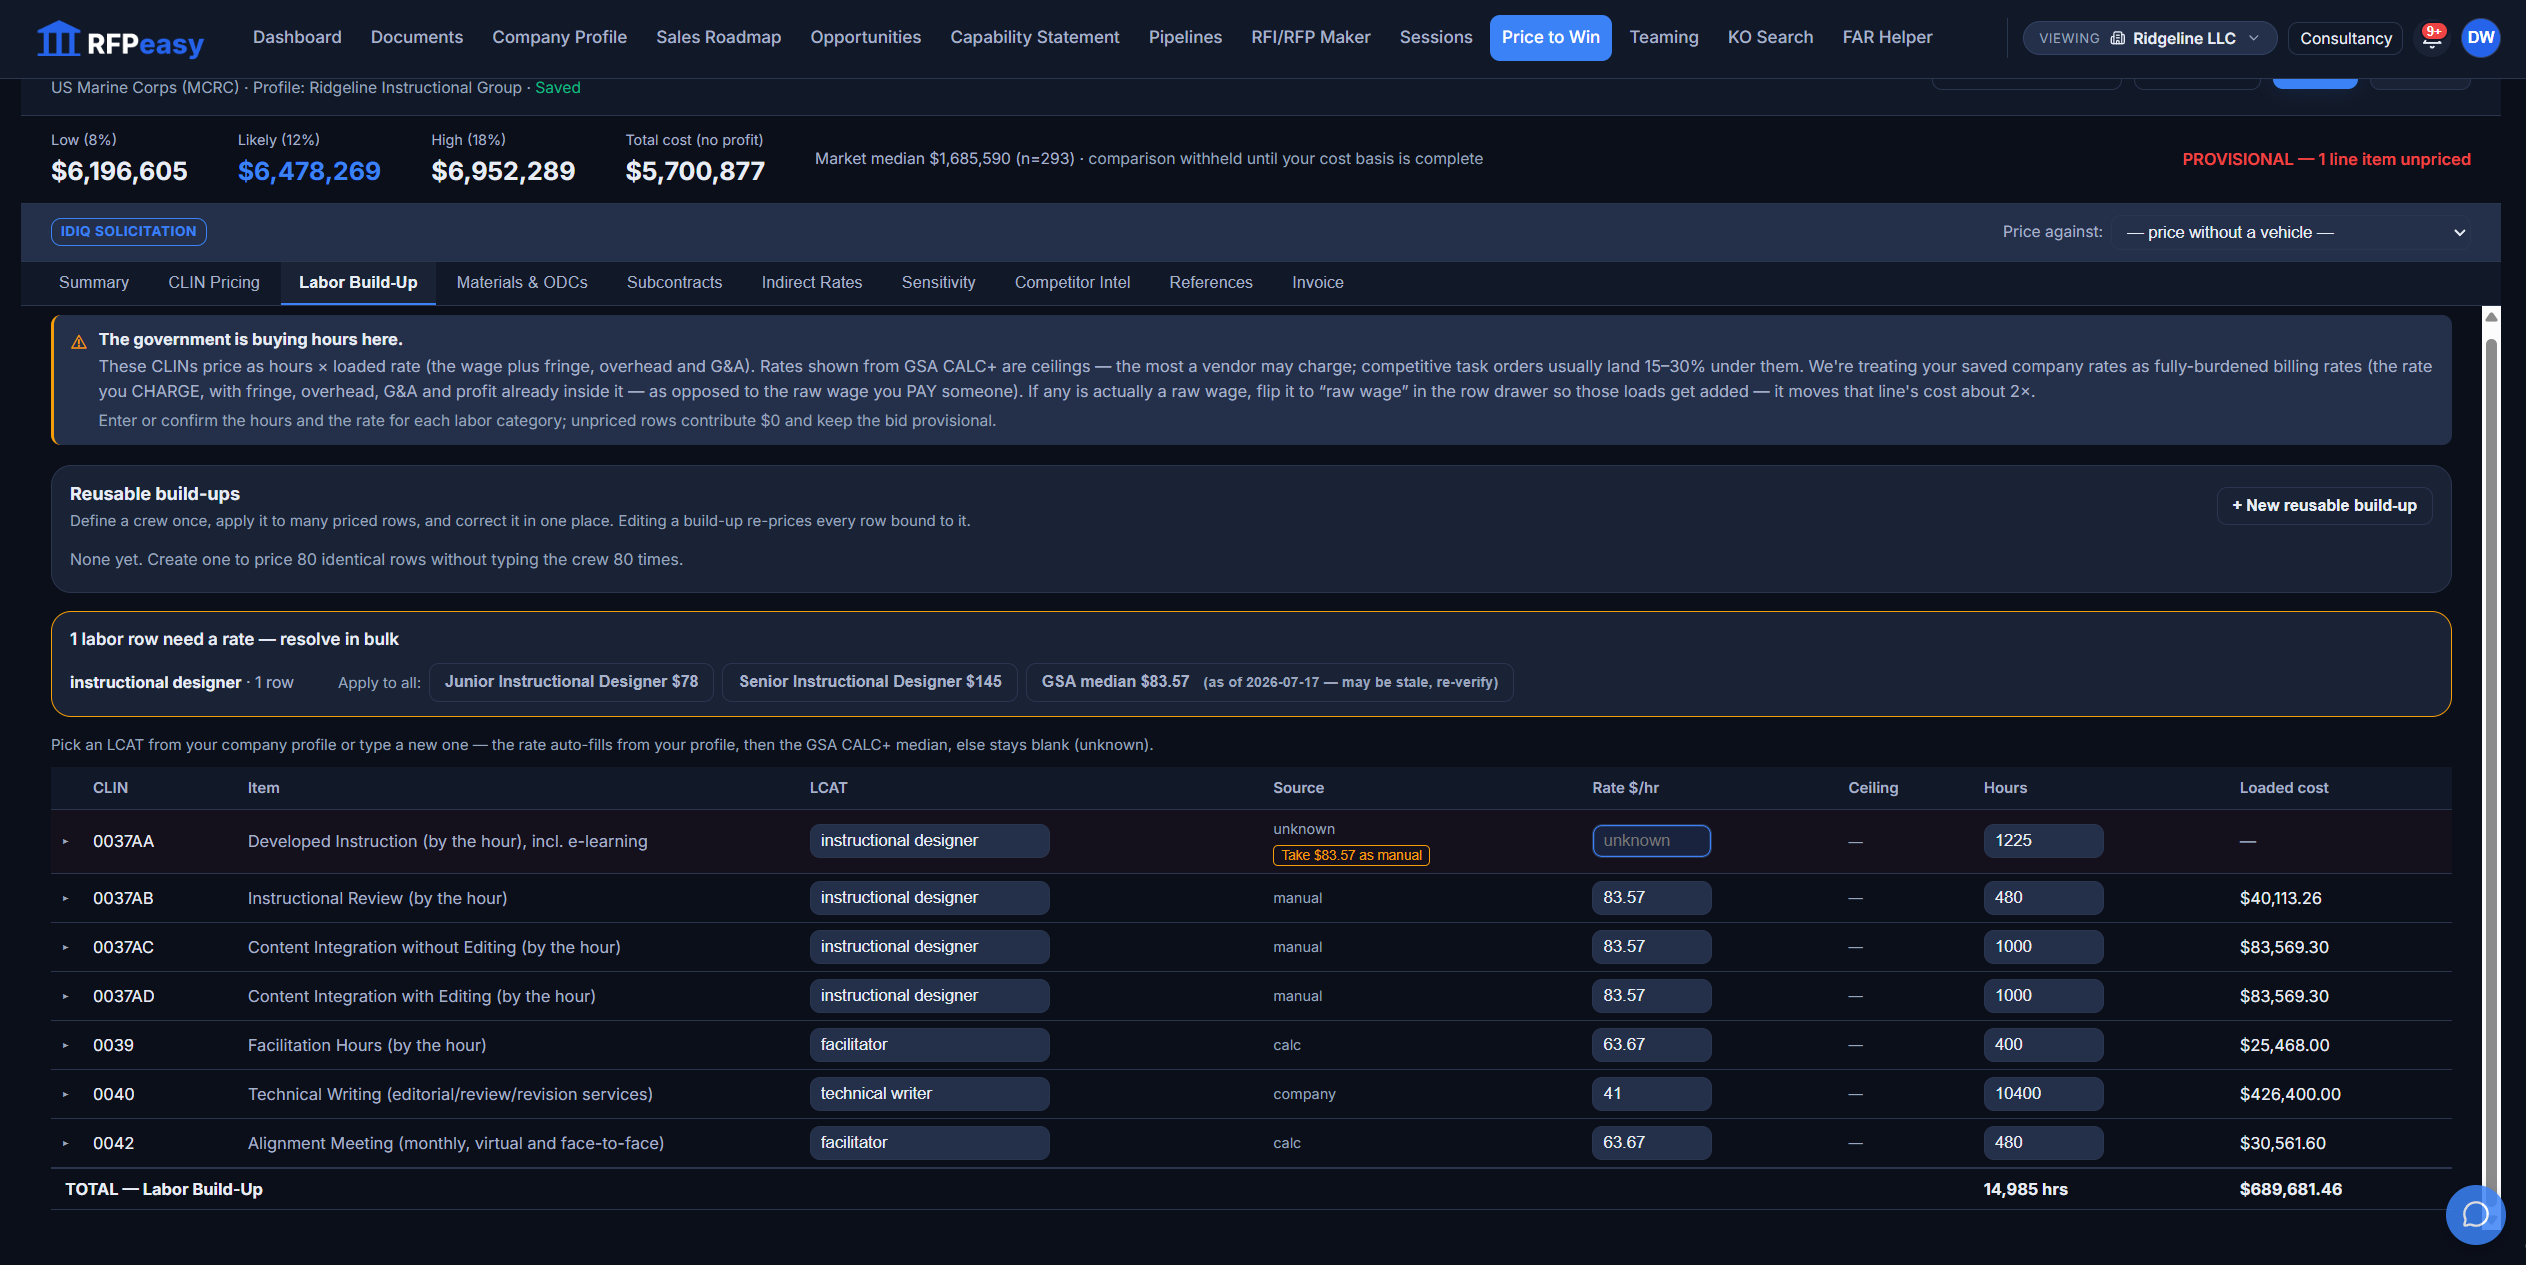
Task: Open the notifications bell with 9+ badge
Action: [2432, 38]
